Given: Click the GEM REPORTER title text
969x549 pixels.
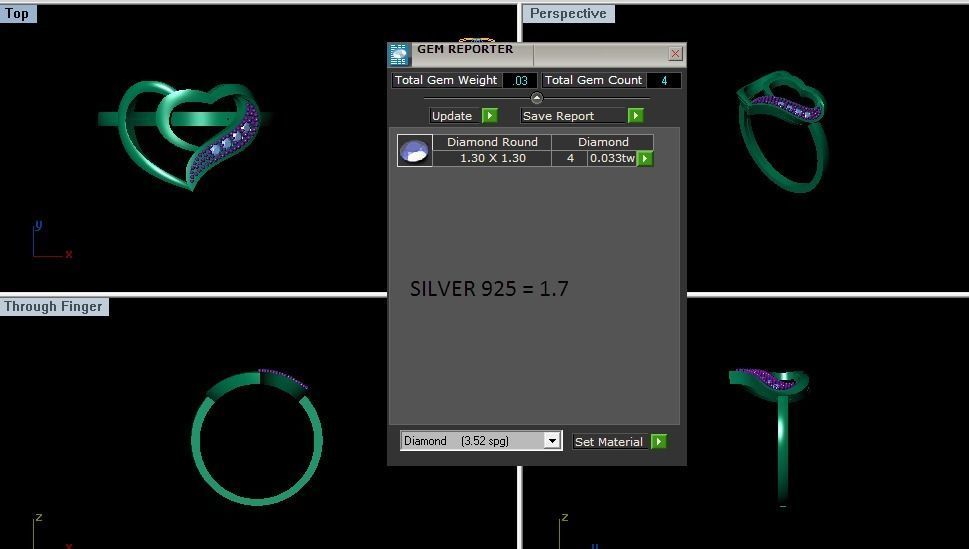Looking at the screenshot, I should (x=465, y=49).
